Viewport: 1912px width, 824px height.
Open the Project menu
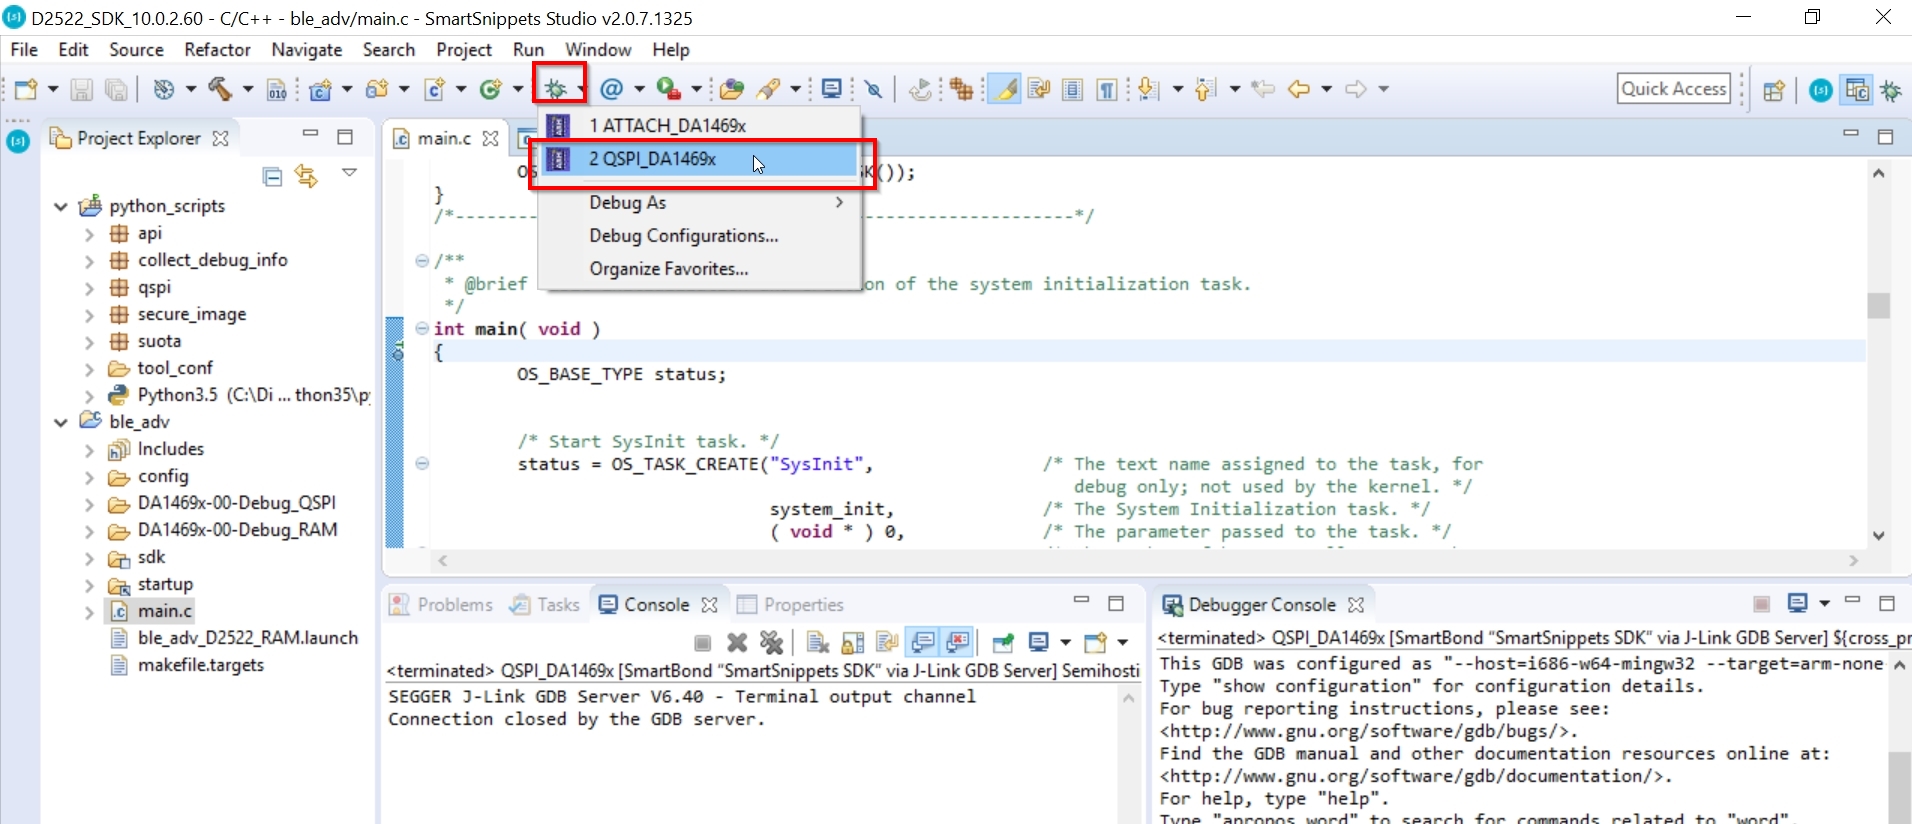464,50
